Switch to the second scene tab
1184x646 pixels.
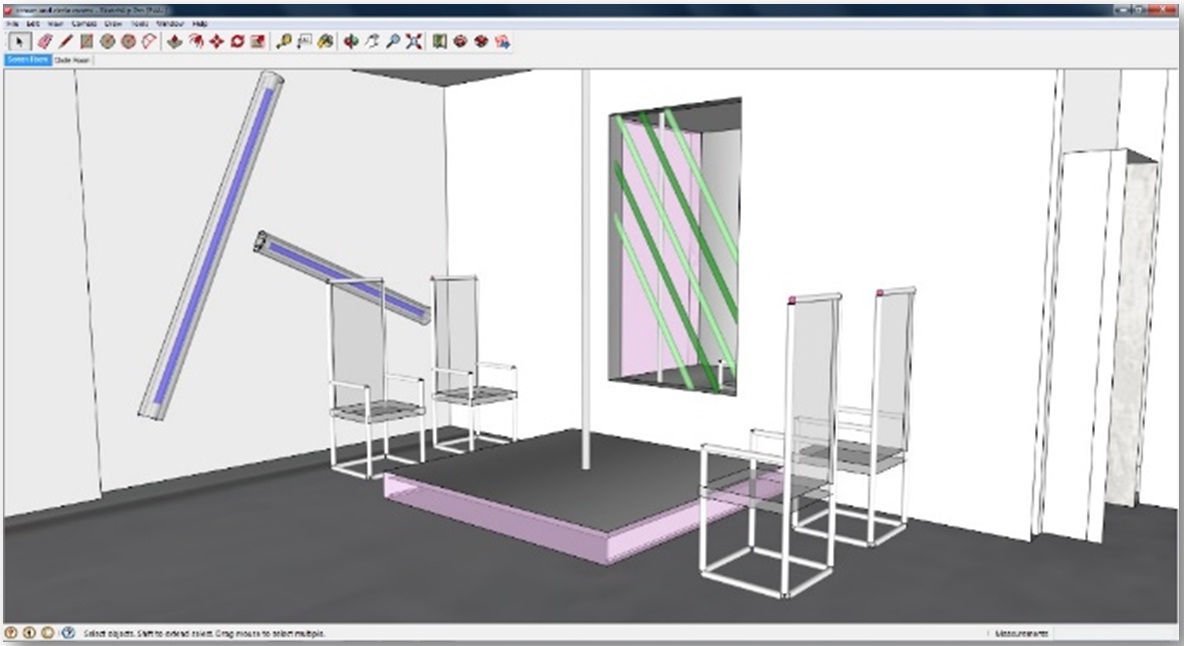[72, 60]
